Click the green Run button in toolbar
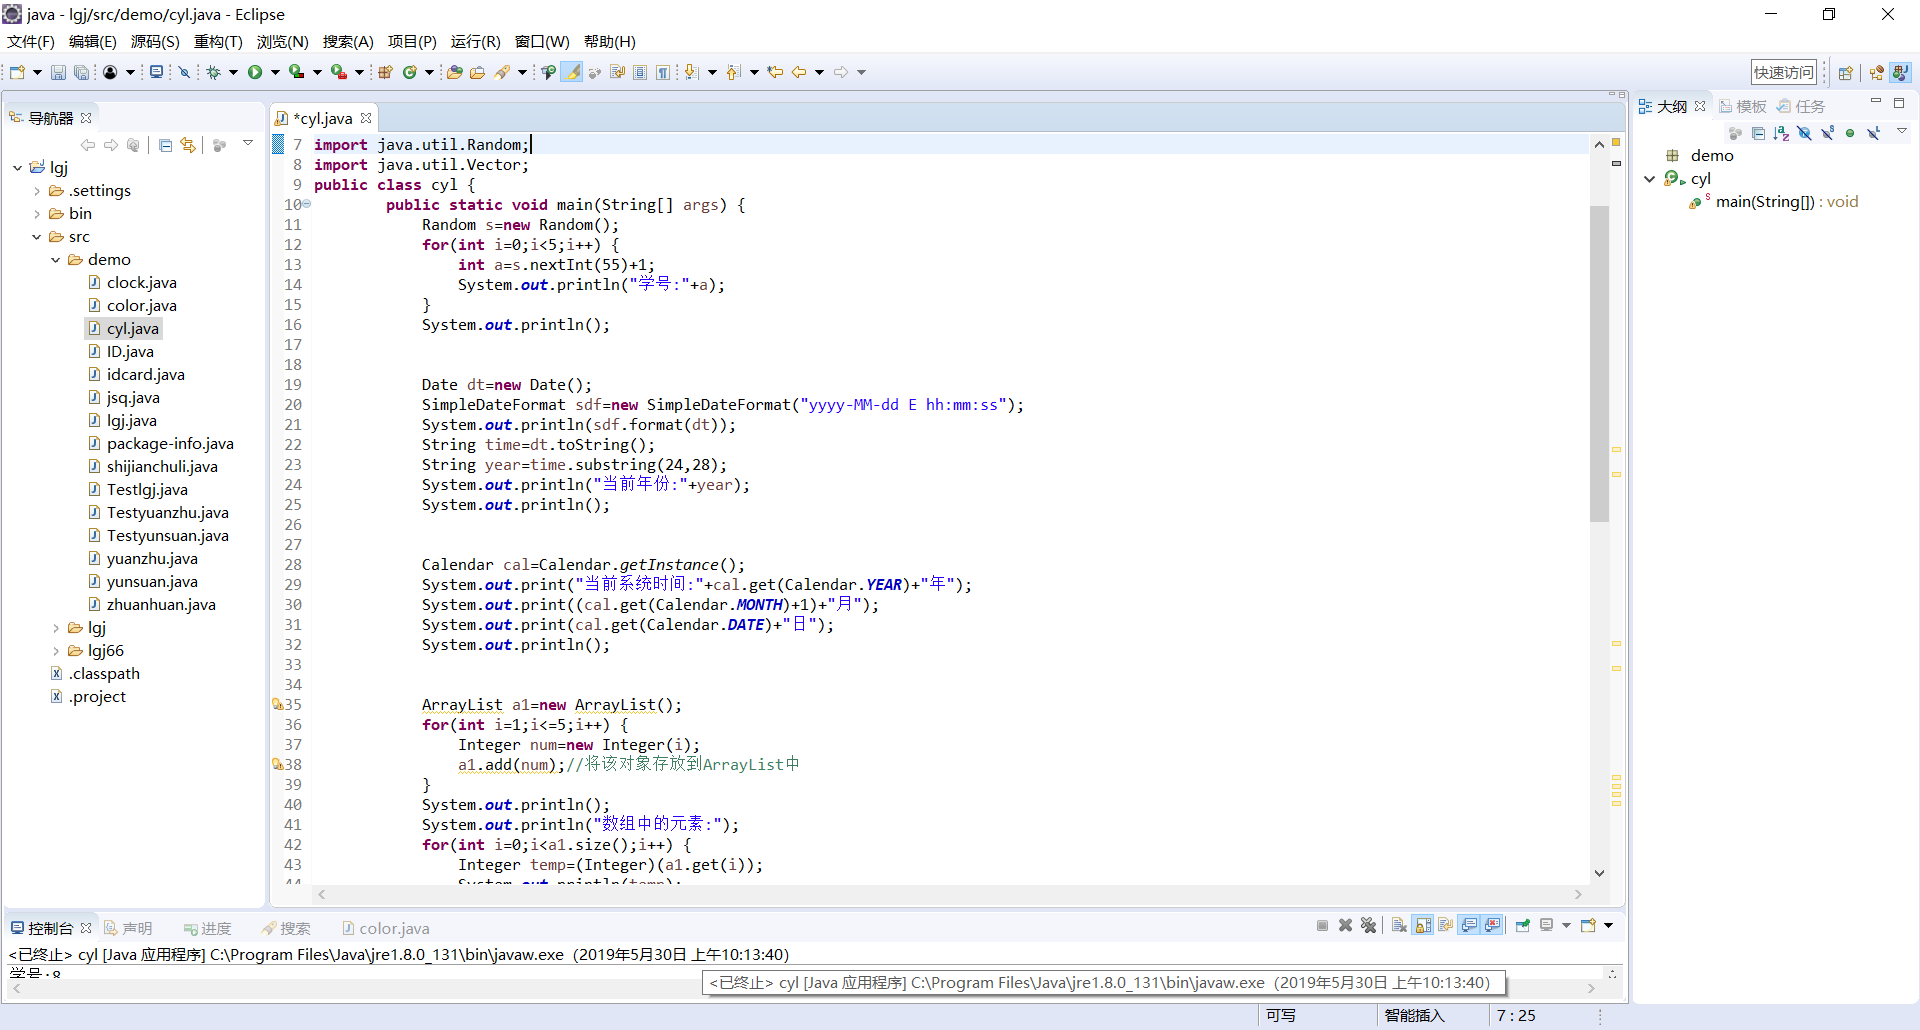This screenshot has width=1920, height=1030. (255, 72)
